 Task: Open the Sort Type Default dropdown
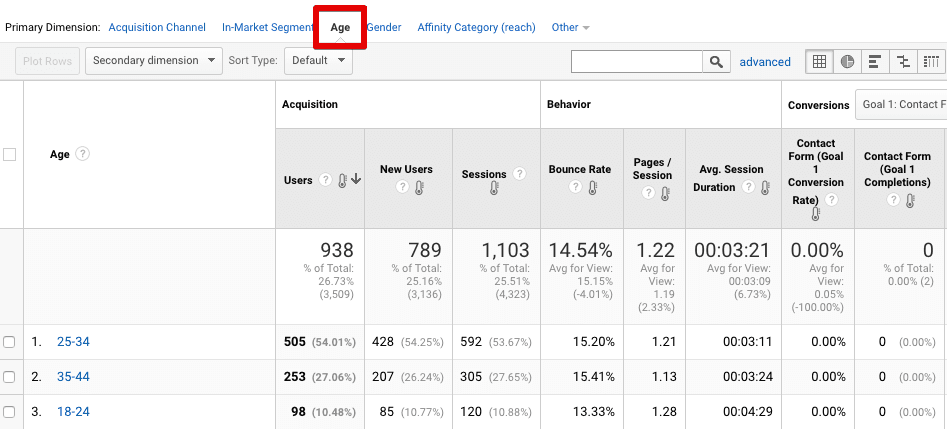pos(318,61)
